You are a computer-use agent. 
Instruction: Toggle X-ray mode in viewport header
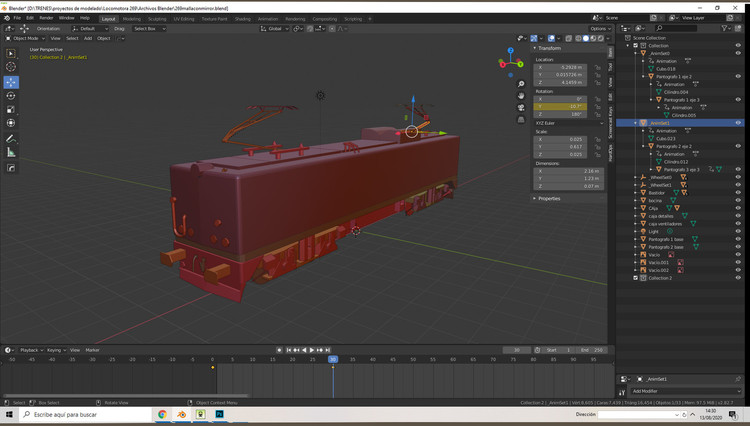coord(569,38)
